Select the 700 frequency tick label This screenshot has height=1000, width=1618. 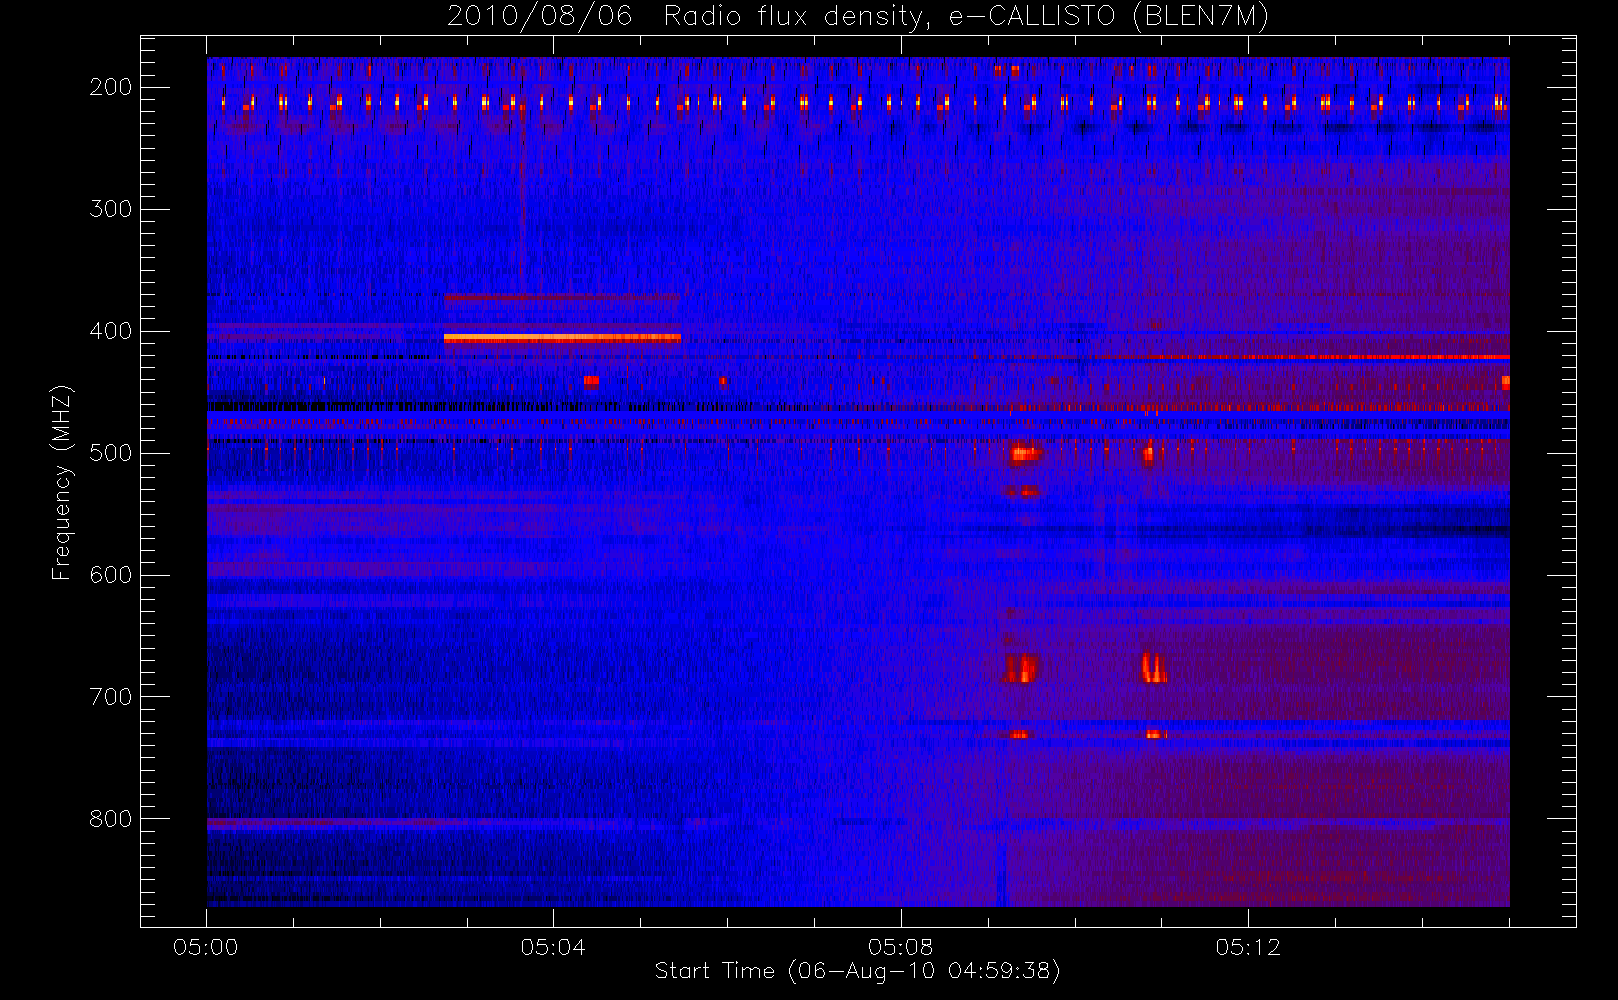click(x=111, y=697)
